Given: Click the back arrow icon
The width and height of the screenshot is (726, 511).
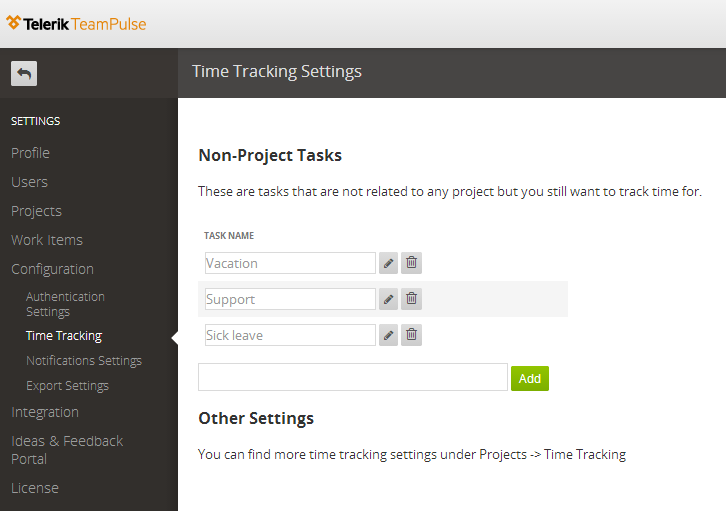Looking at the screenshot, I should (x=24, y=74).
